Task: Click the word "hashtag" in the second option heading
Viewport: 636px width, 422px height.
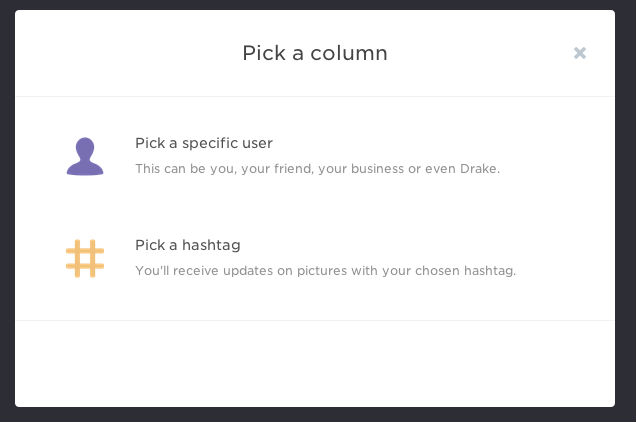Action: [x=212, y=245]
